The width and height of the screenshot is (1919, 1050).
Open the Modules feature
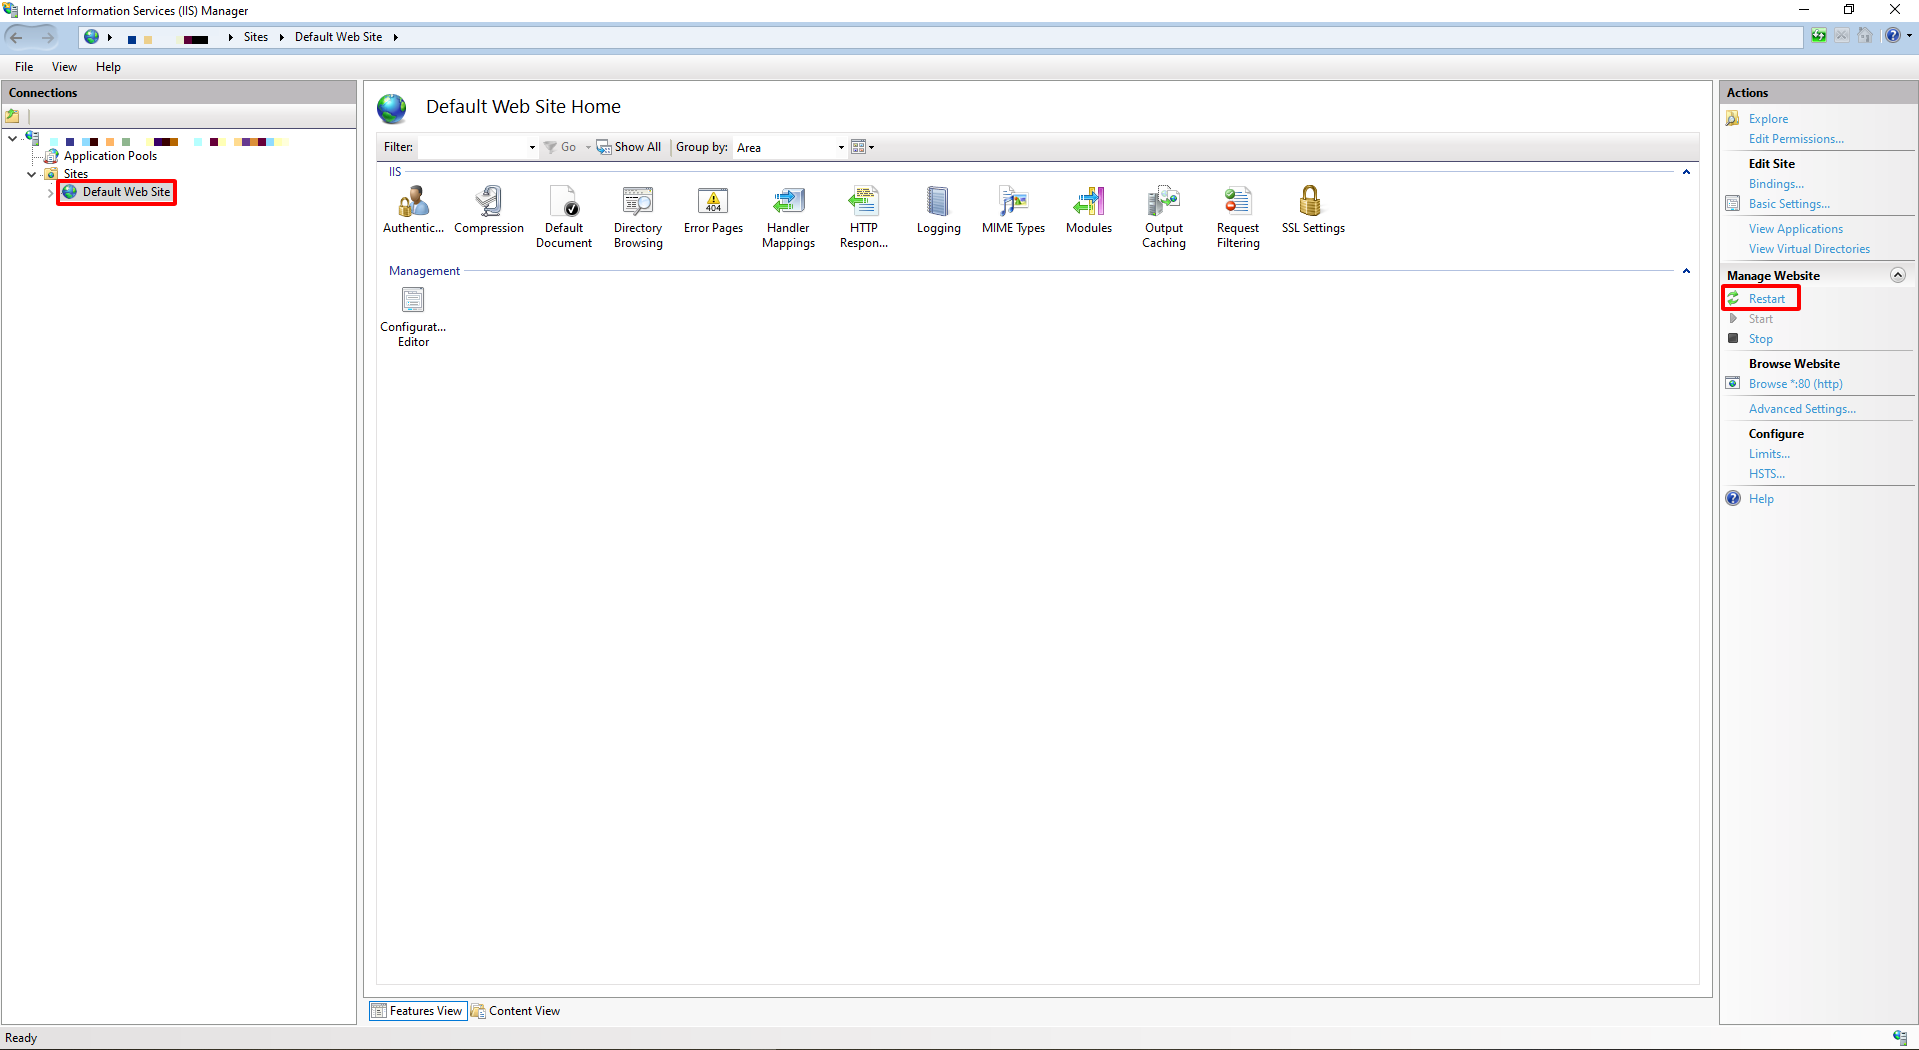[1089, 210]
